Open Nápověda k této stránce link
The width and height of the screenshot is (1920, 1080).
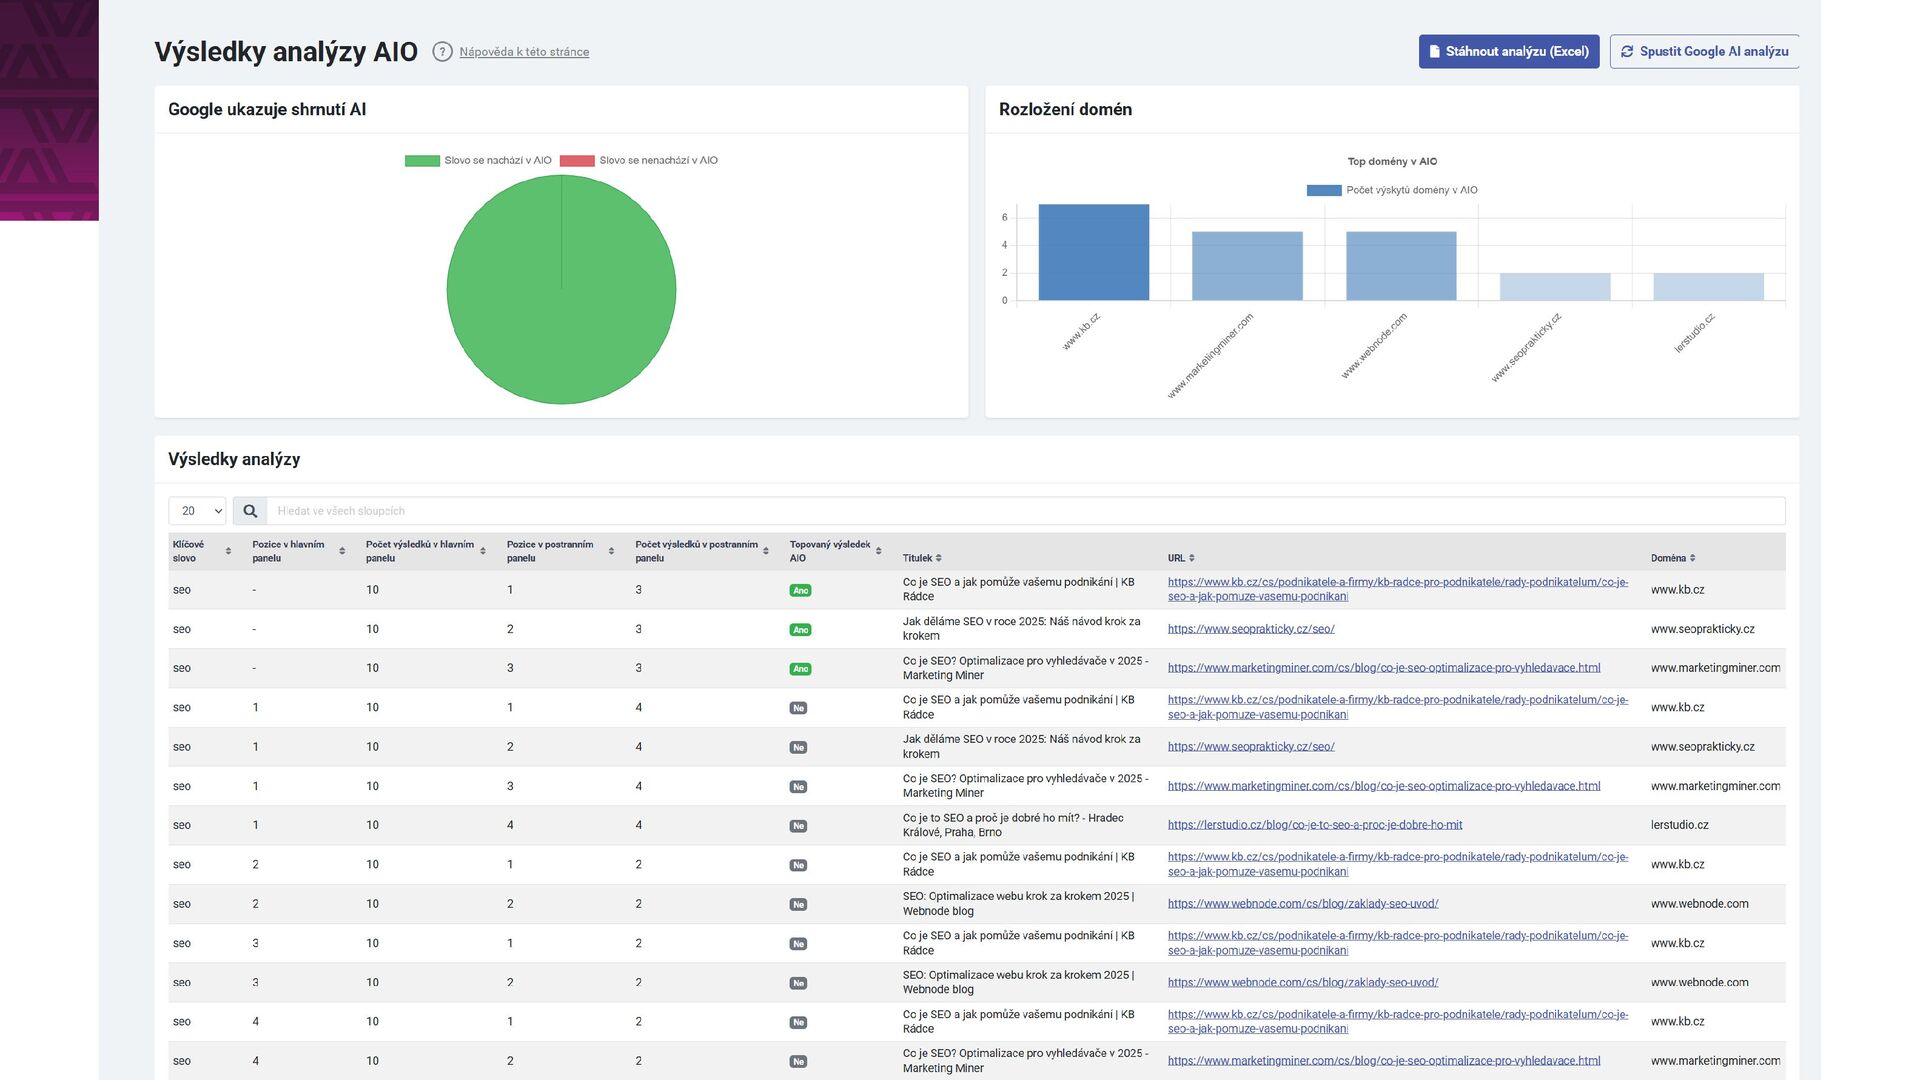524,52
